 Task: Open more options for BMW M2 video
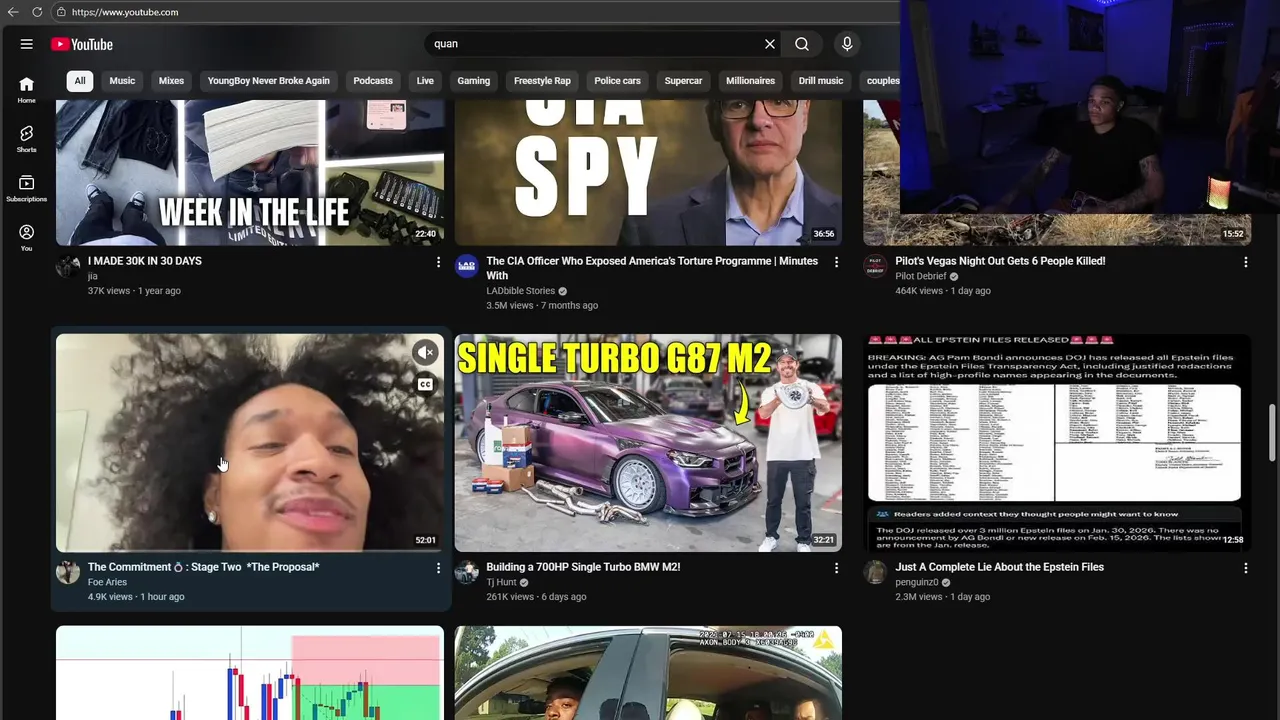pos(837,568)
